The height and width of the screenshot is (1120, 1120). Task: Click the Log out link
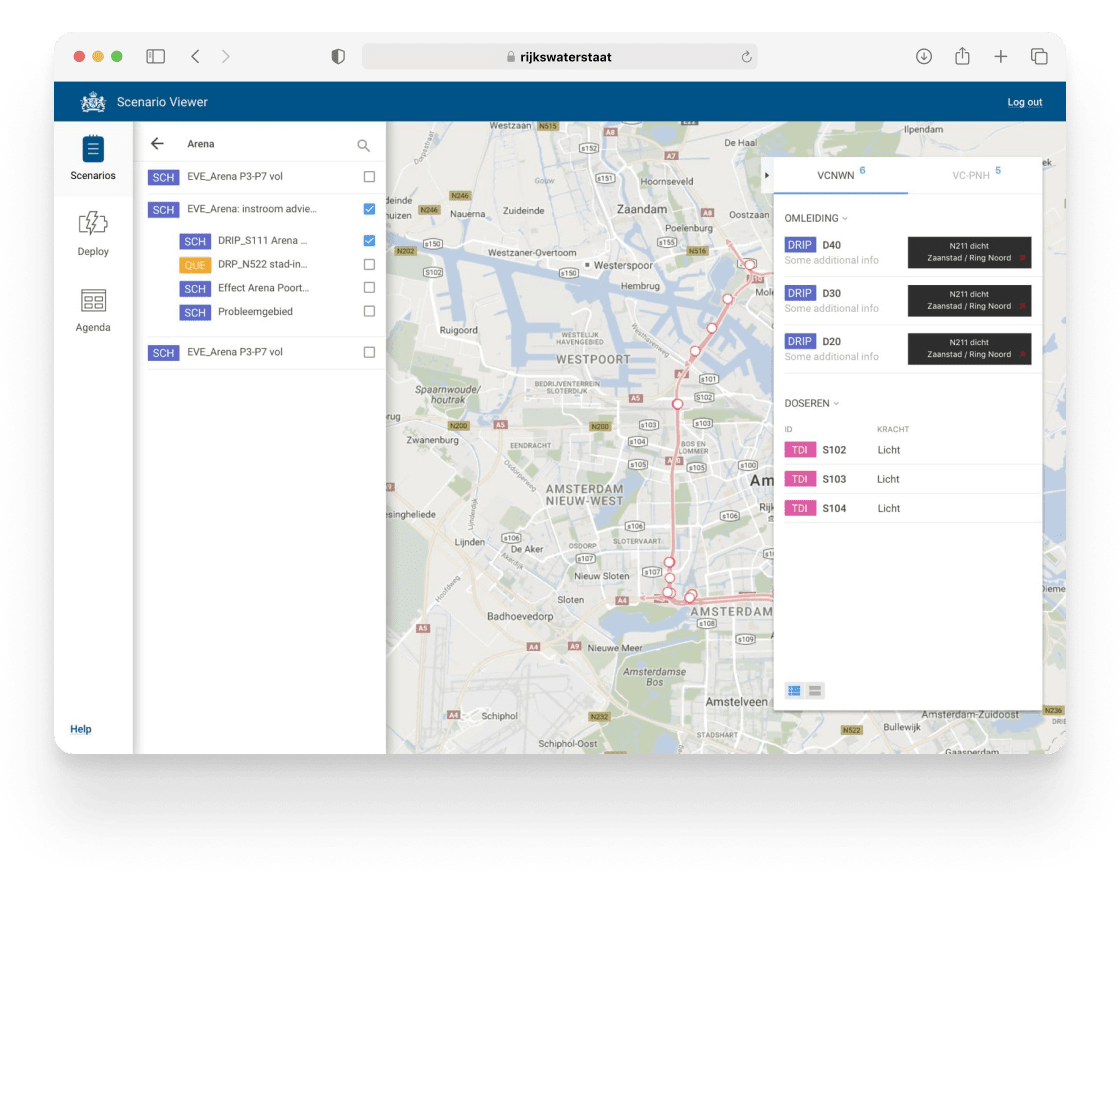1024,102
